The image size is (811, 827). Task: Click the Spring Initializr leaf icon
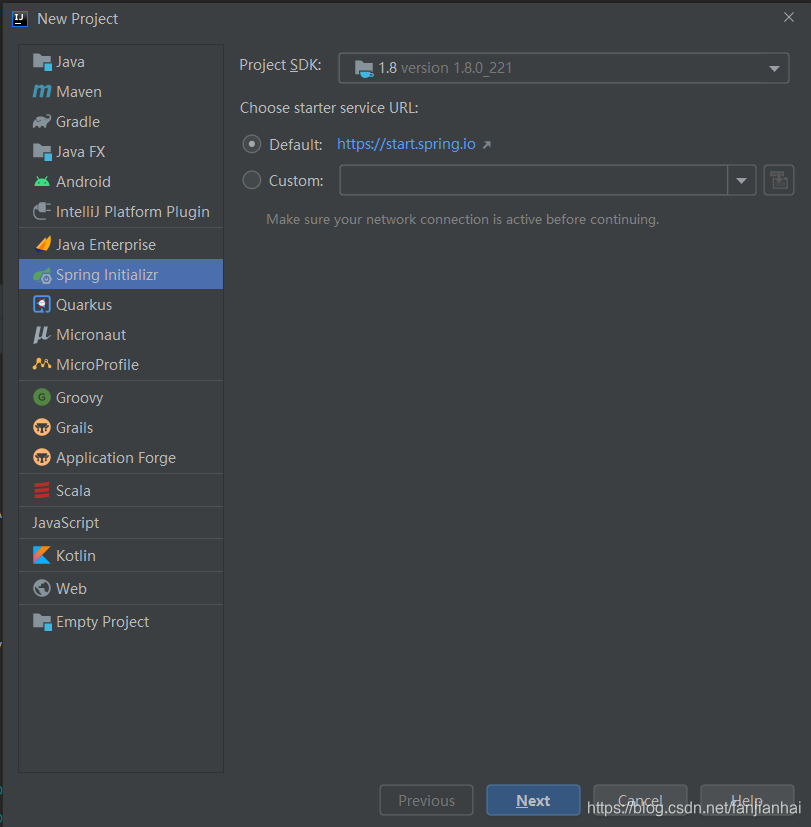click(x=42, y=275)
